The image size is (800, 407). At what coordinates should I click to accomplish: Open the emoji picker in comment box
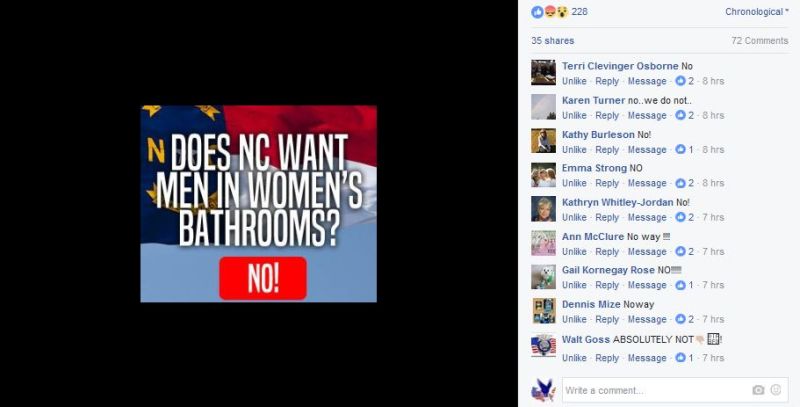tap(776, 390)
